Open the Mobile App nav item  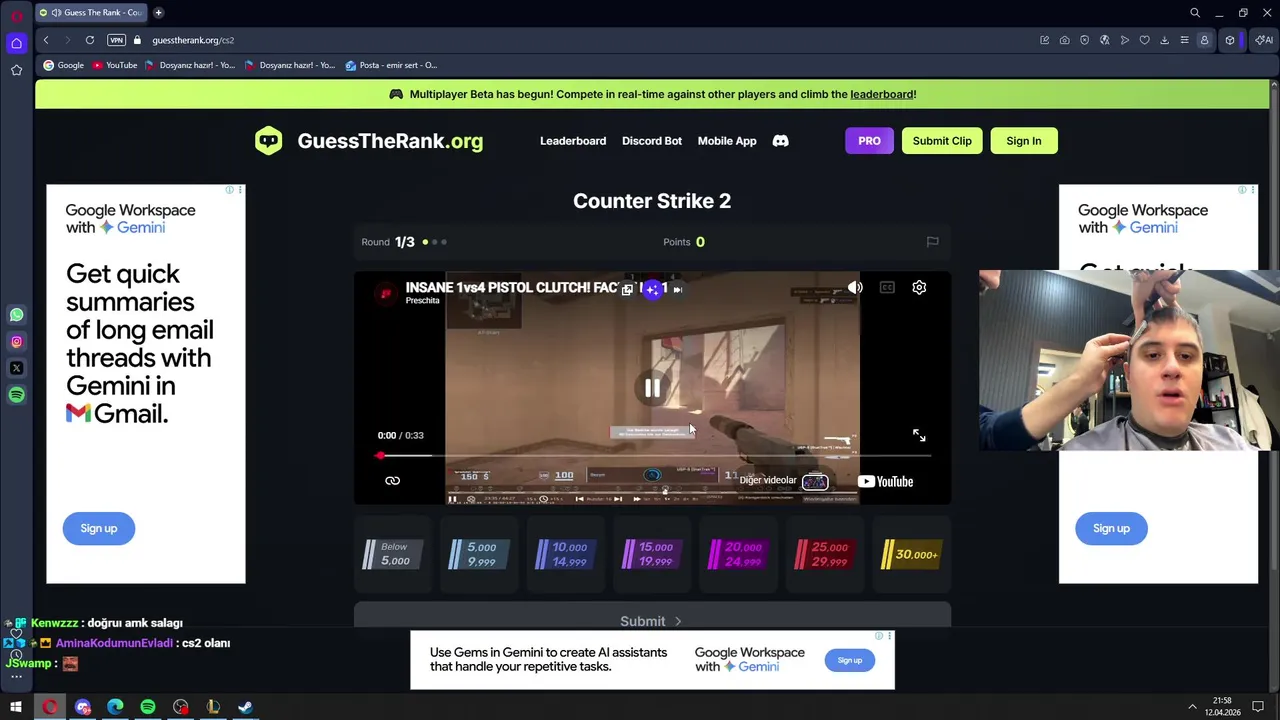727,141
